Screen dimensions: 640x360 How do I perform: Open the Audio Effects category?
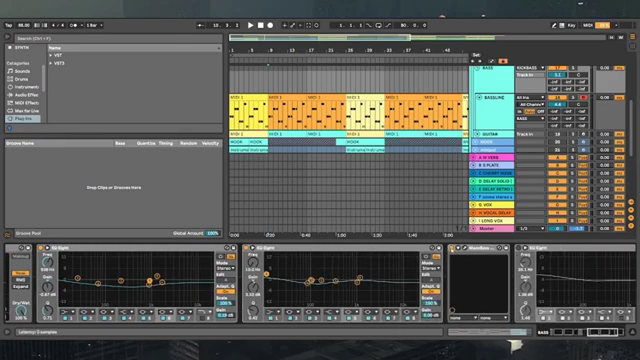[x=24, y=95]
